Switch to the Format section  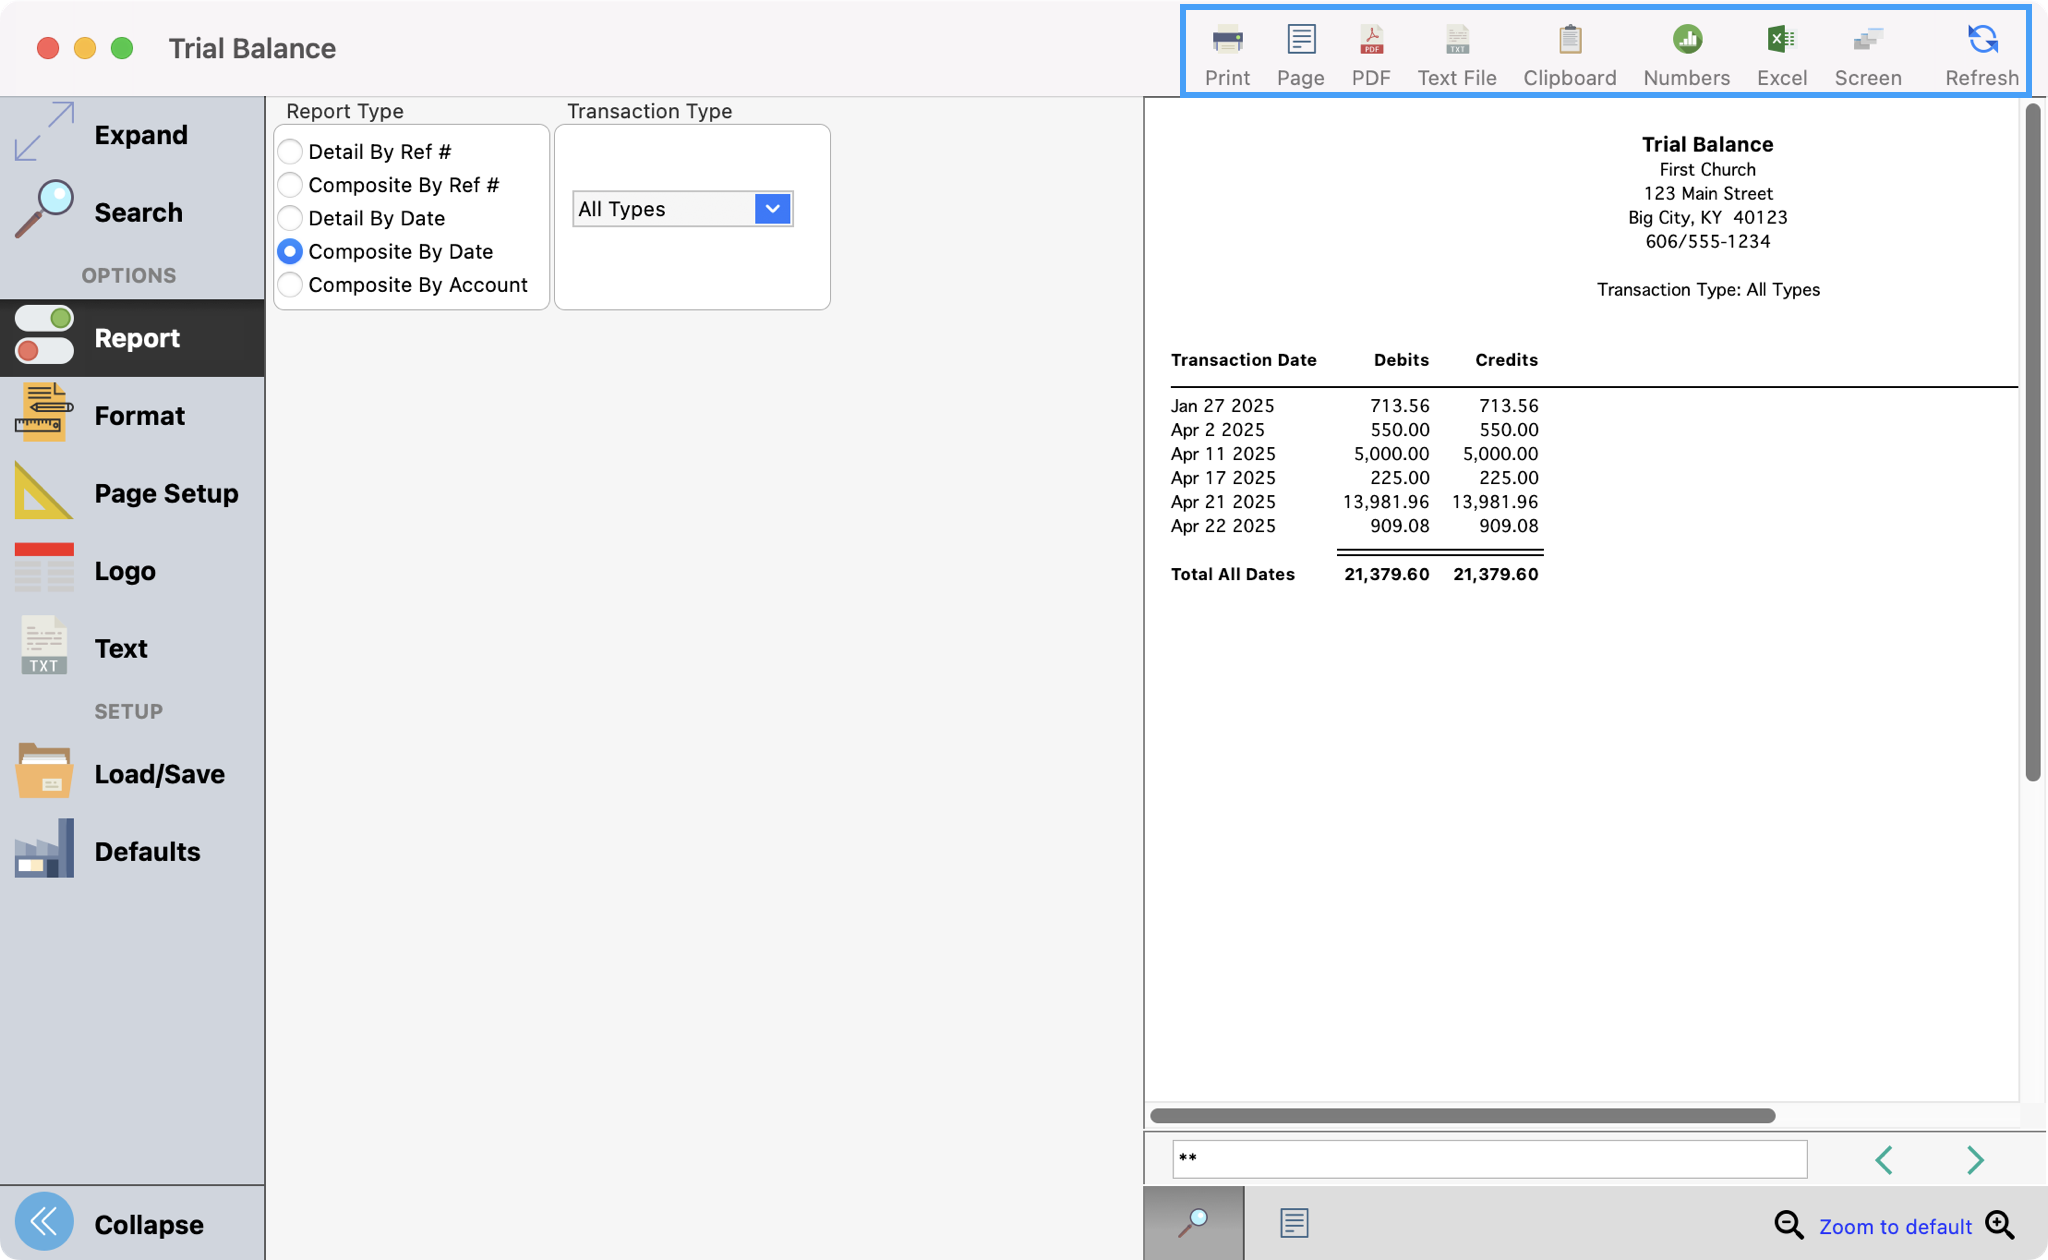coord(139,415)
